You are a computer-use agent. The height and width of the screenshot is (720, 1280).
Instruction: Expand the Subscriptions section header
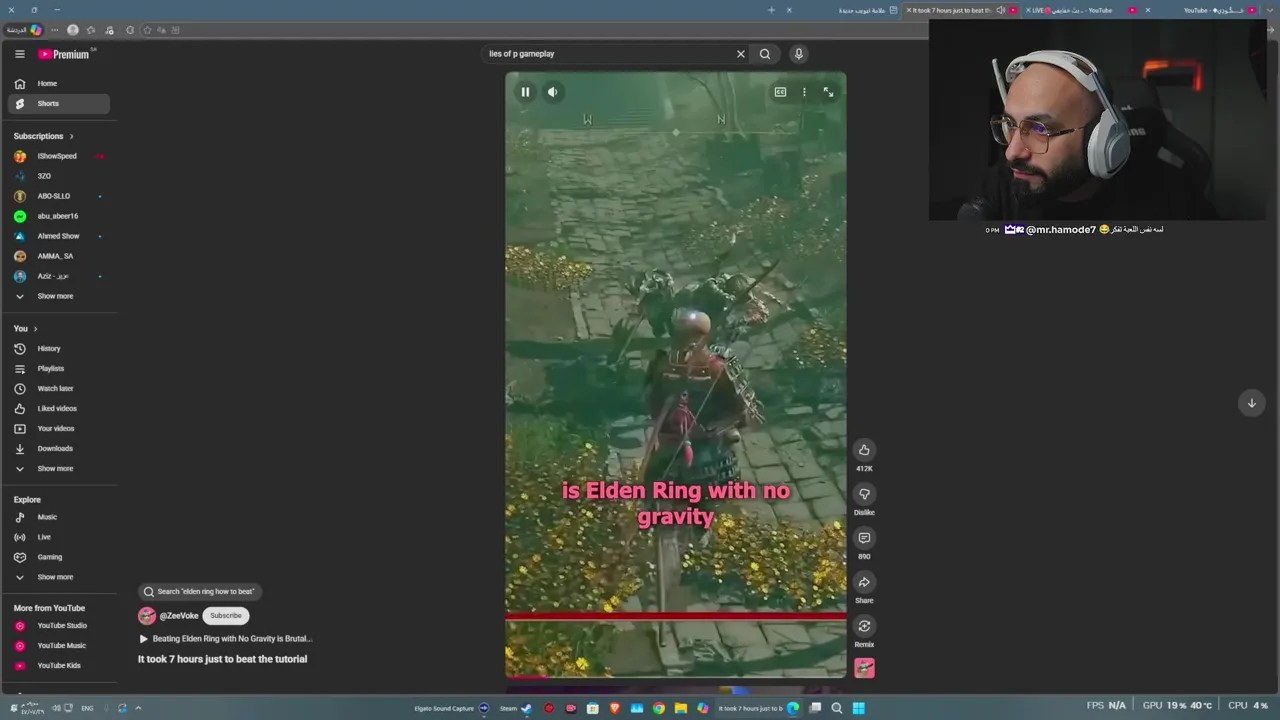point(44,136)
